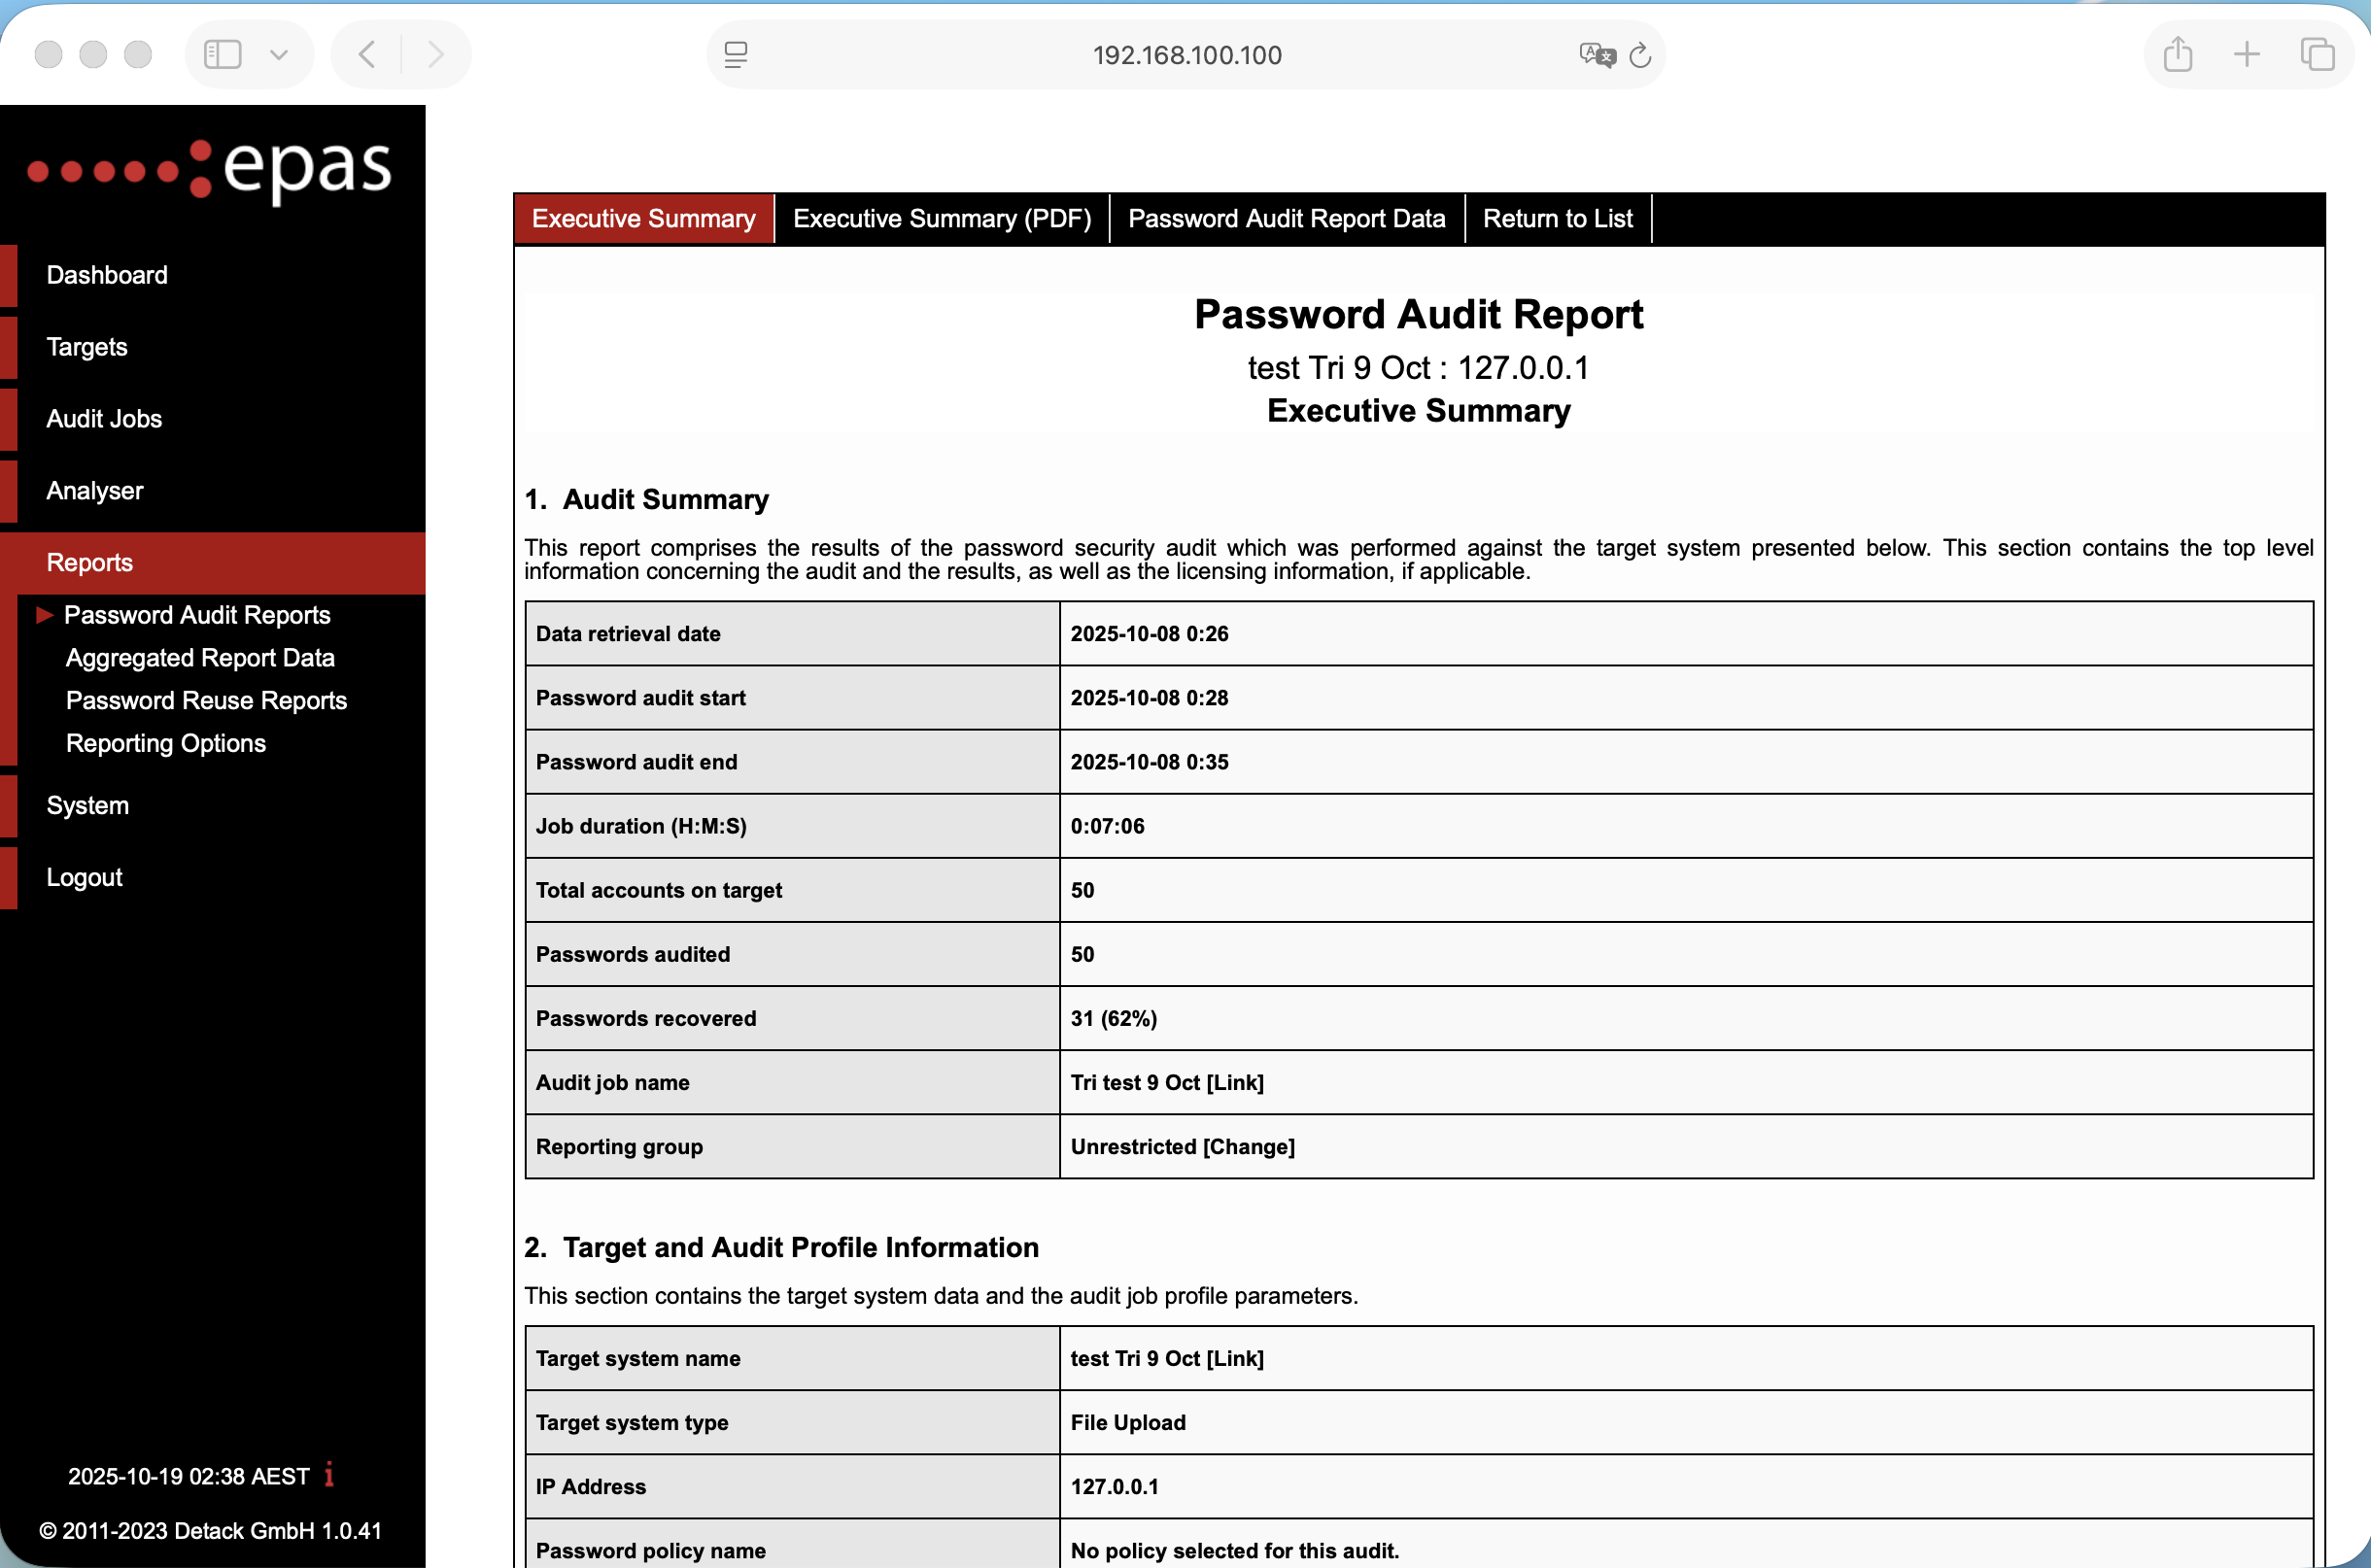Collapse the Reports section in the sidebar
The image size is (2371, 1568).
(90, 562)
